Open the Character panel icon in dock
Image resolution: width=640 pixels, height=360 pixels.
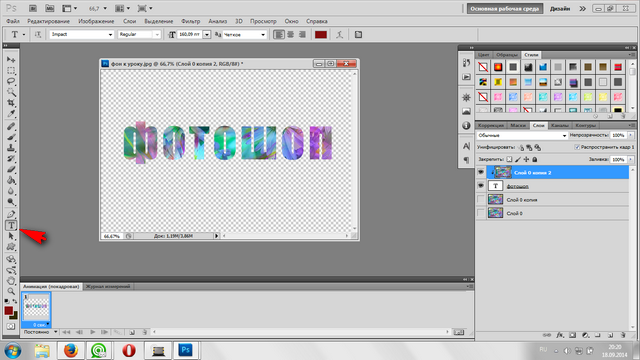466,146
